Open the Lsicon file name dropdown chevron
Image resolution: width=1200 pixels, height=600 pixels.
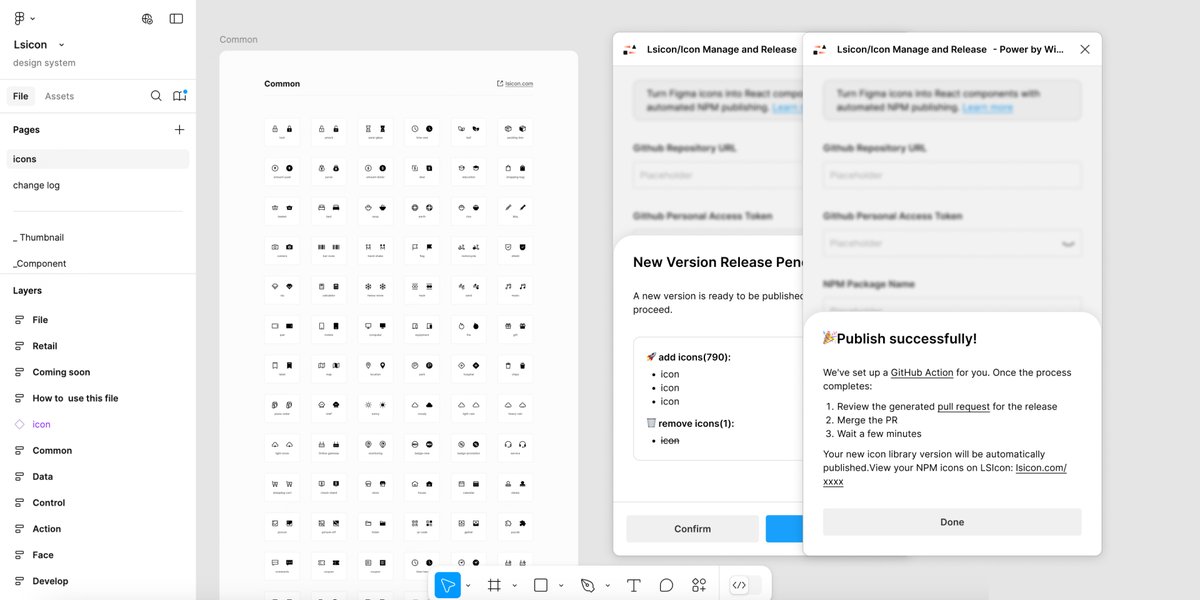coord(61,45)
